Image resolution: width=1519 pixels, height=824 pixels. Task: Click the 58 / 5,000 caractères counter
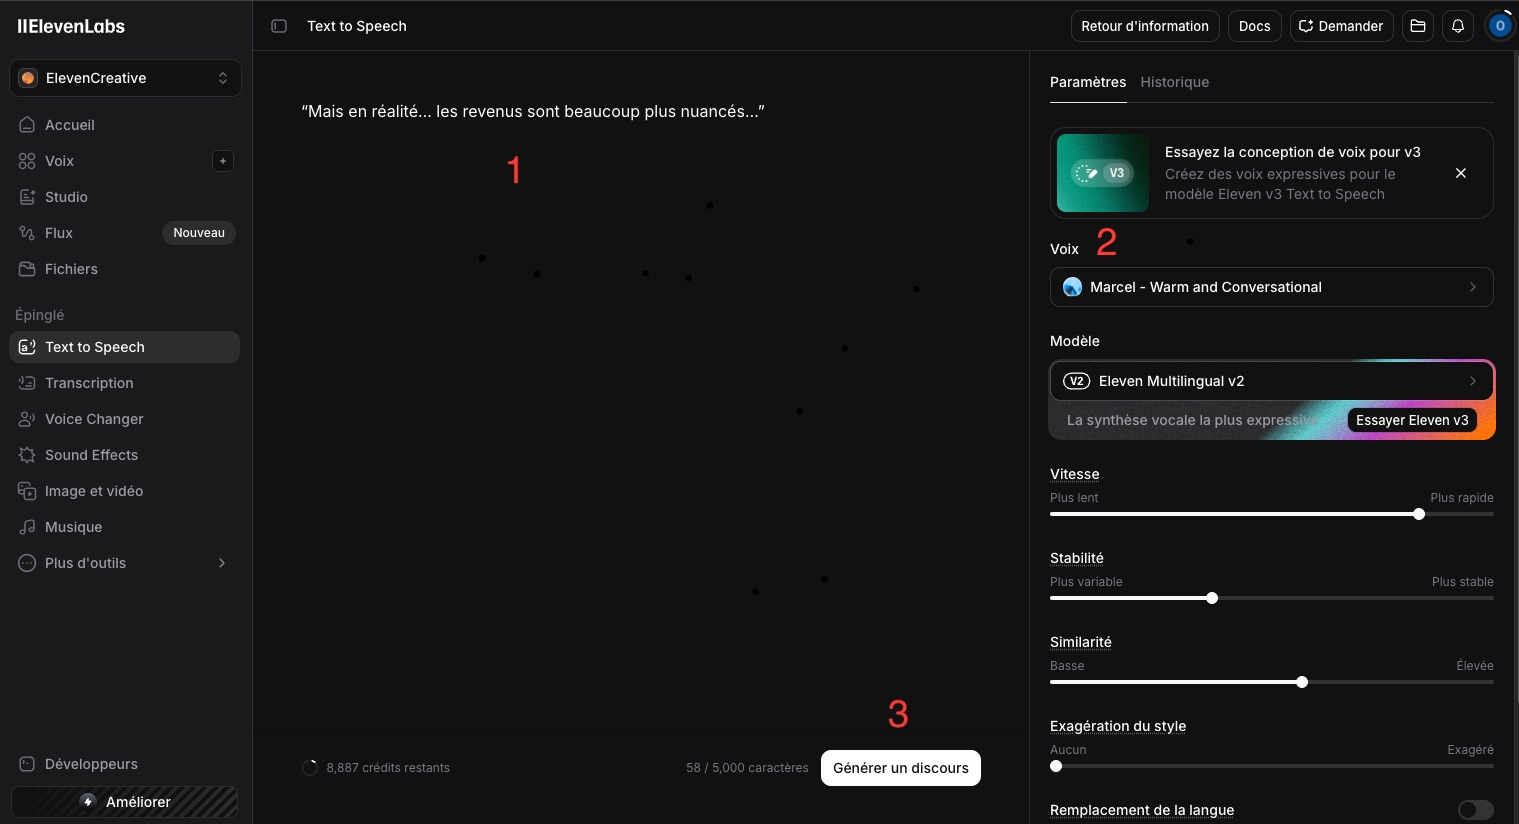tap(747, 768)
